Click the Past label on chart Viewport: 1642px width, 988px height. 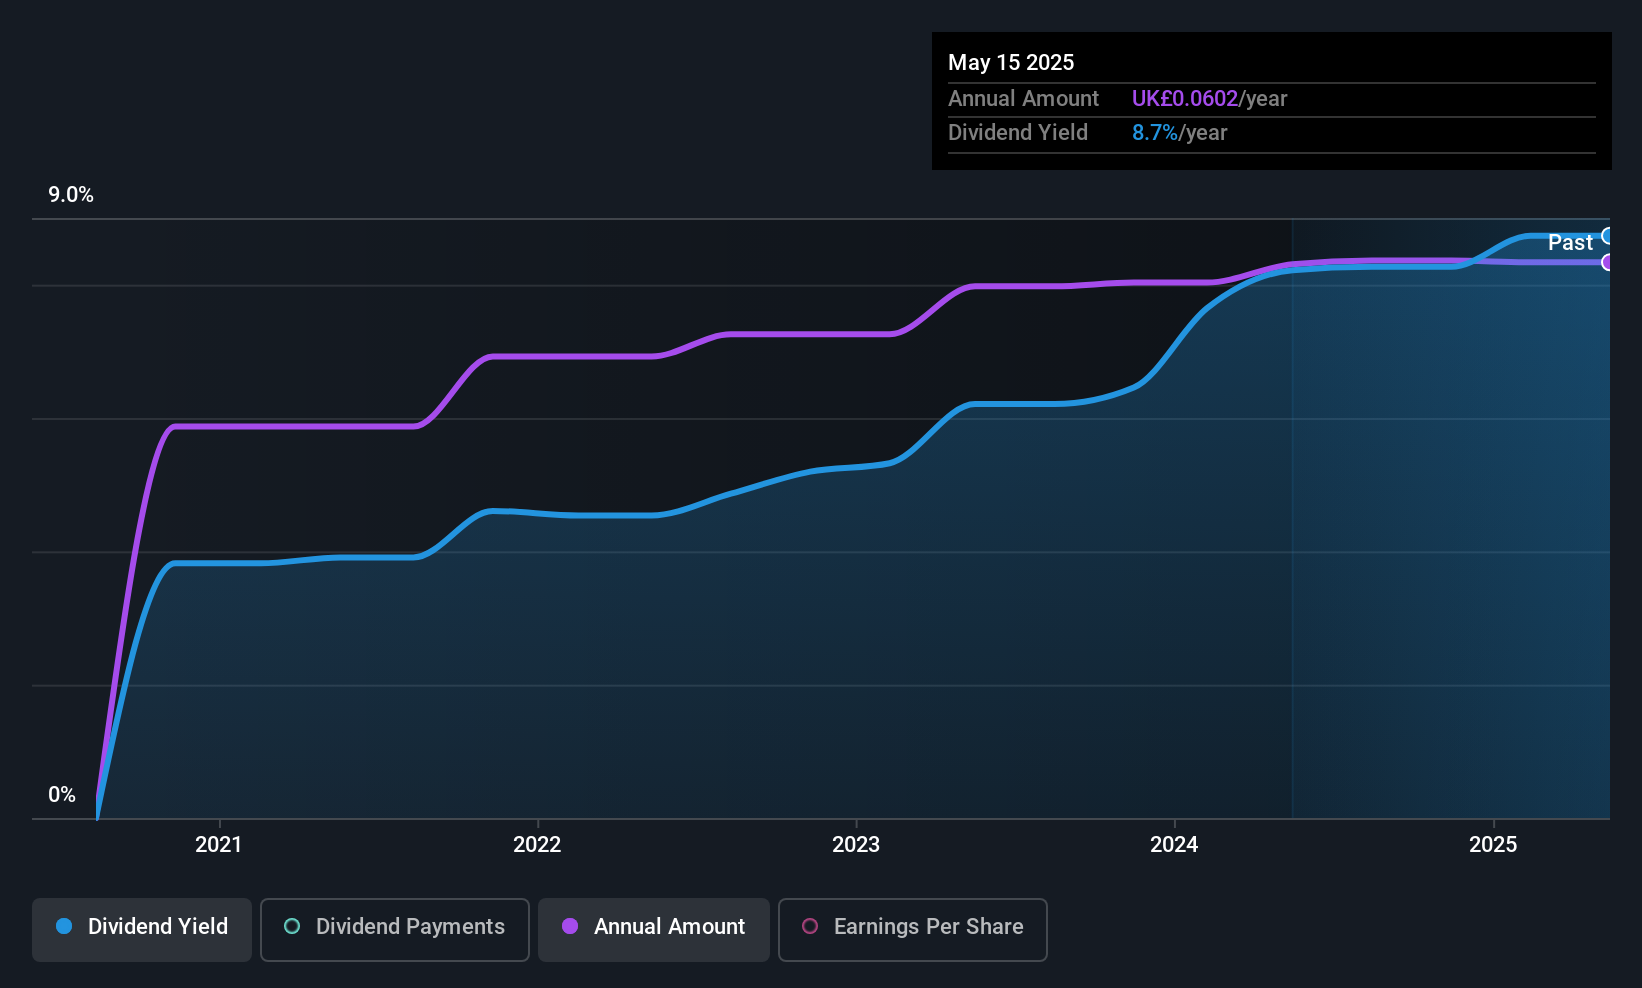click(1570, 242)
